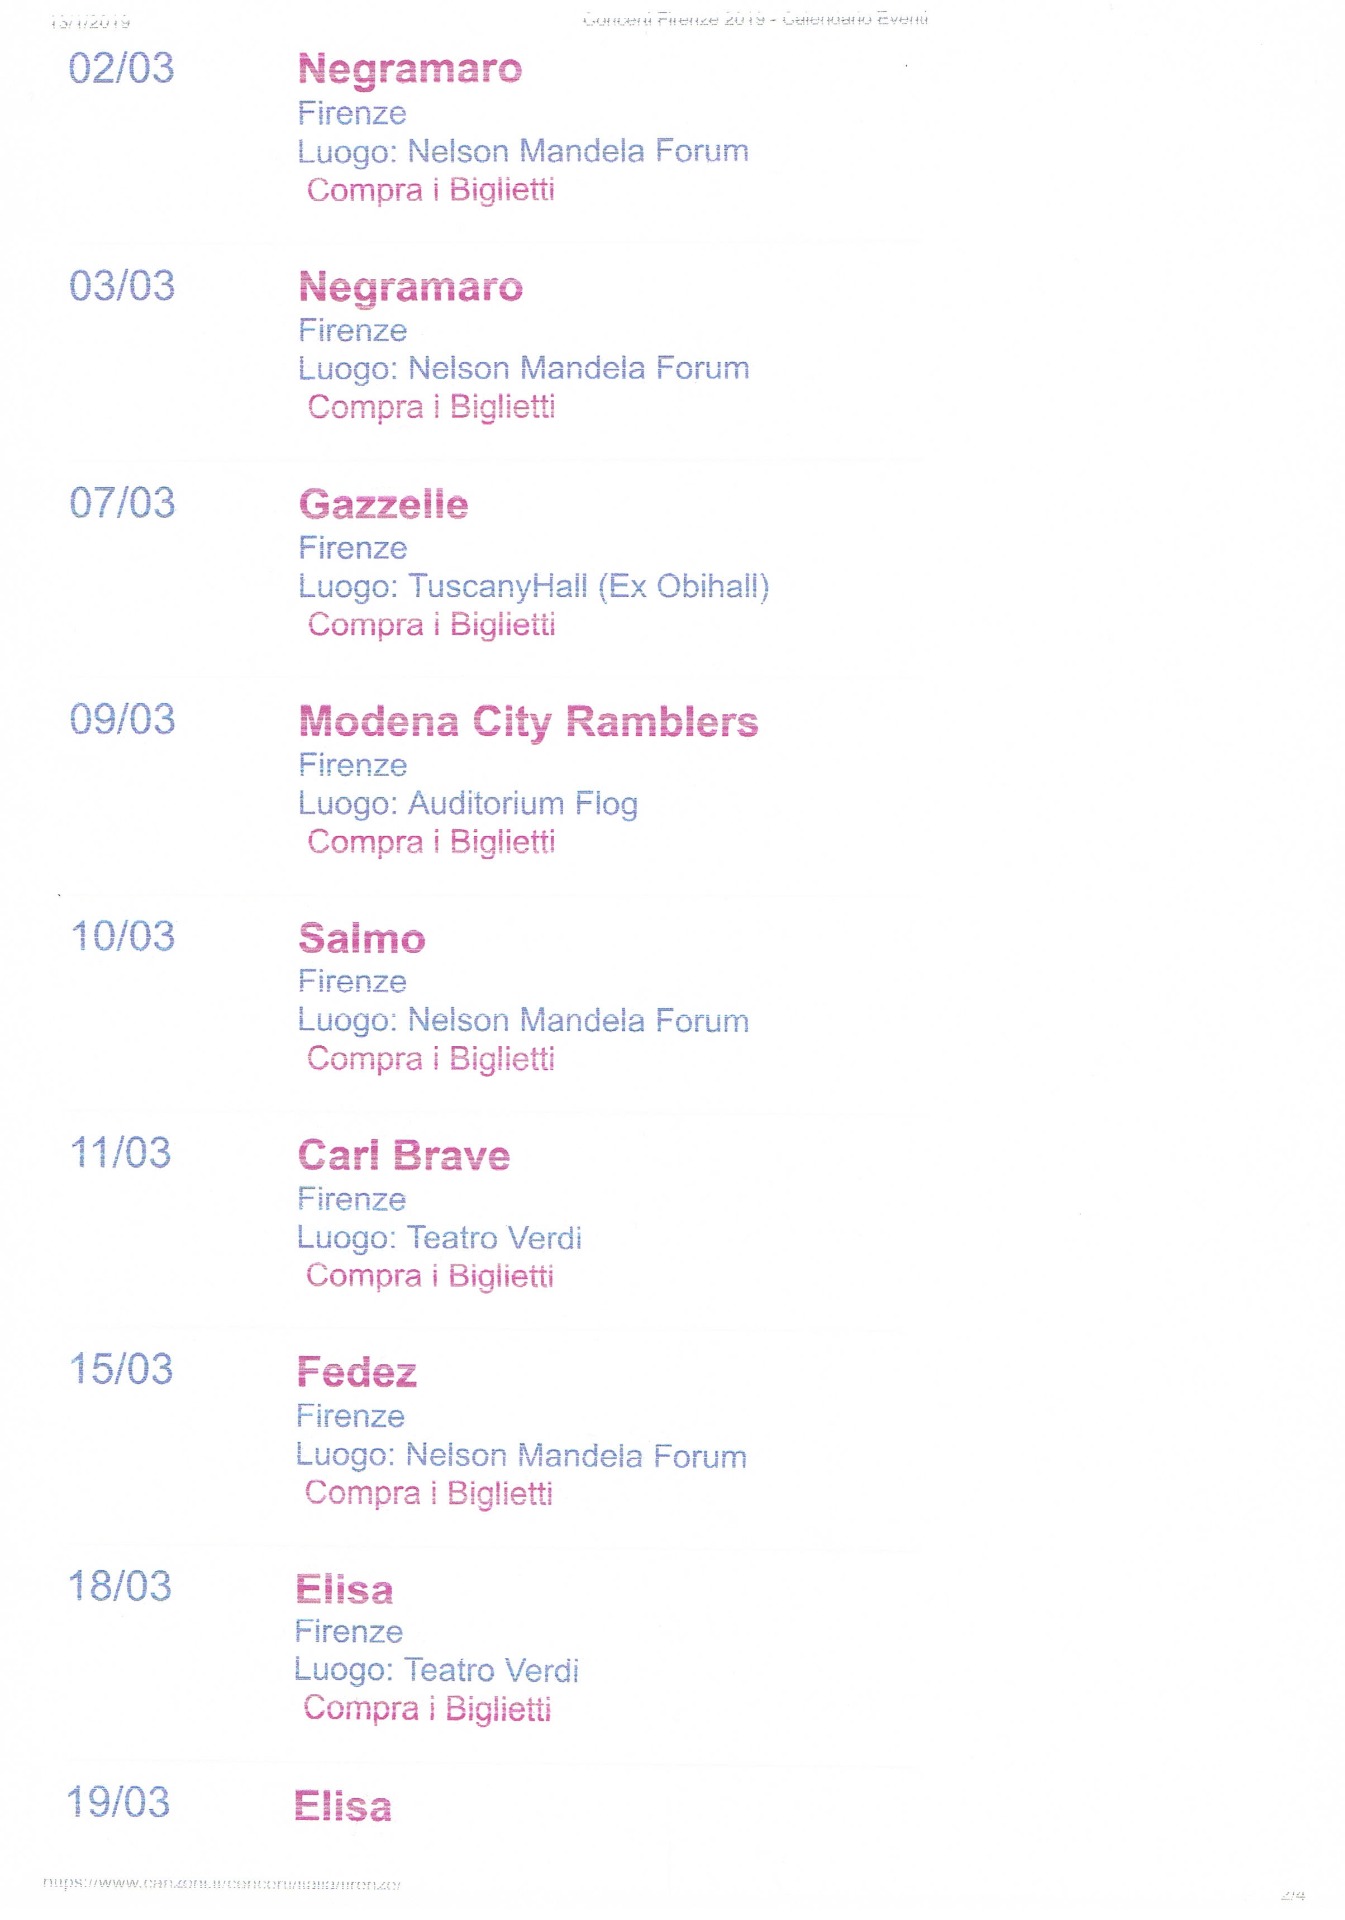Click Compra i Biglietti under Salmo
Screen dimensions: 1345x1920
point(430,1059)
